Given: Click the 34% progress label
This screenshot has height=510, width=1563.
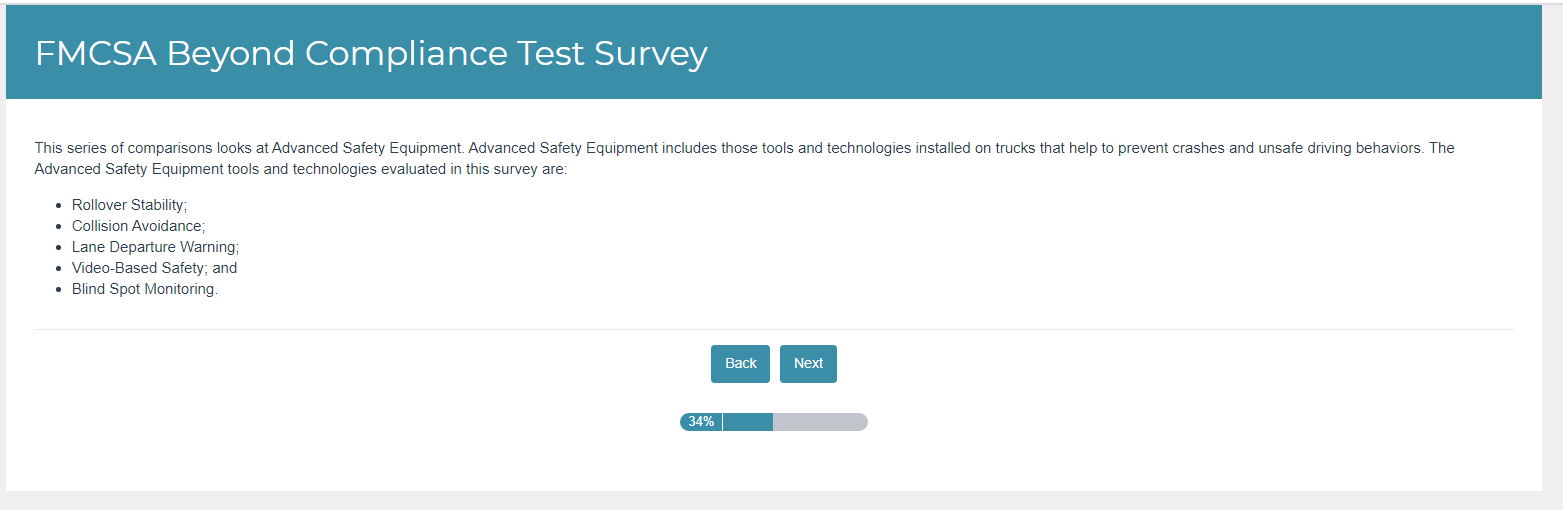Looking at the screenshot, I should [x=701, y=422].
